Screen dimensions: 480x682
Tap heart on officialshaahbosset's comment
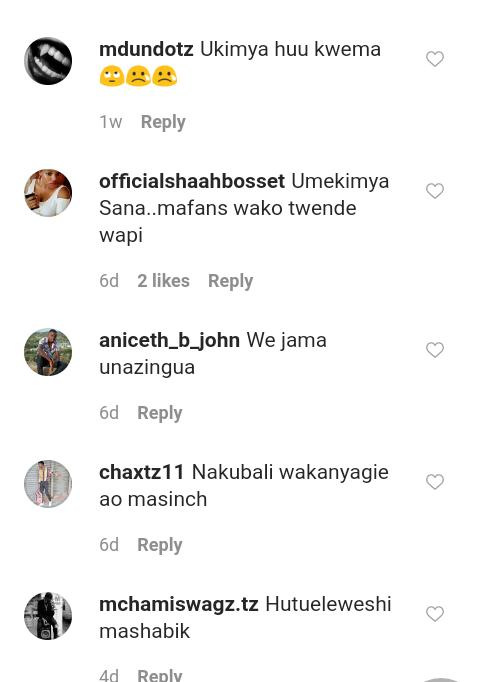click(x=435, y=191)
